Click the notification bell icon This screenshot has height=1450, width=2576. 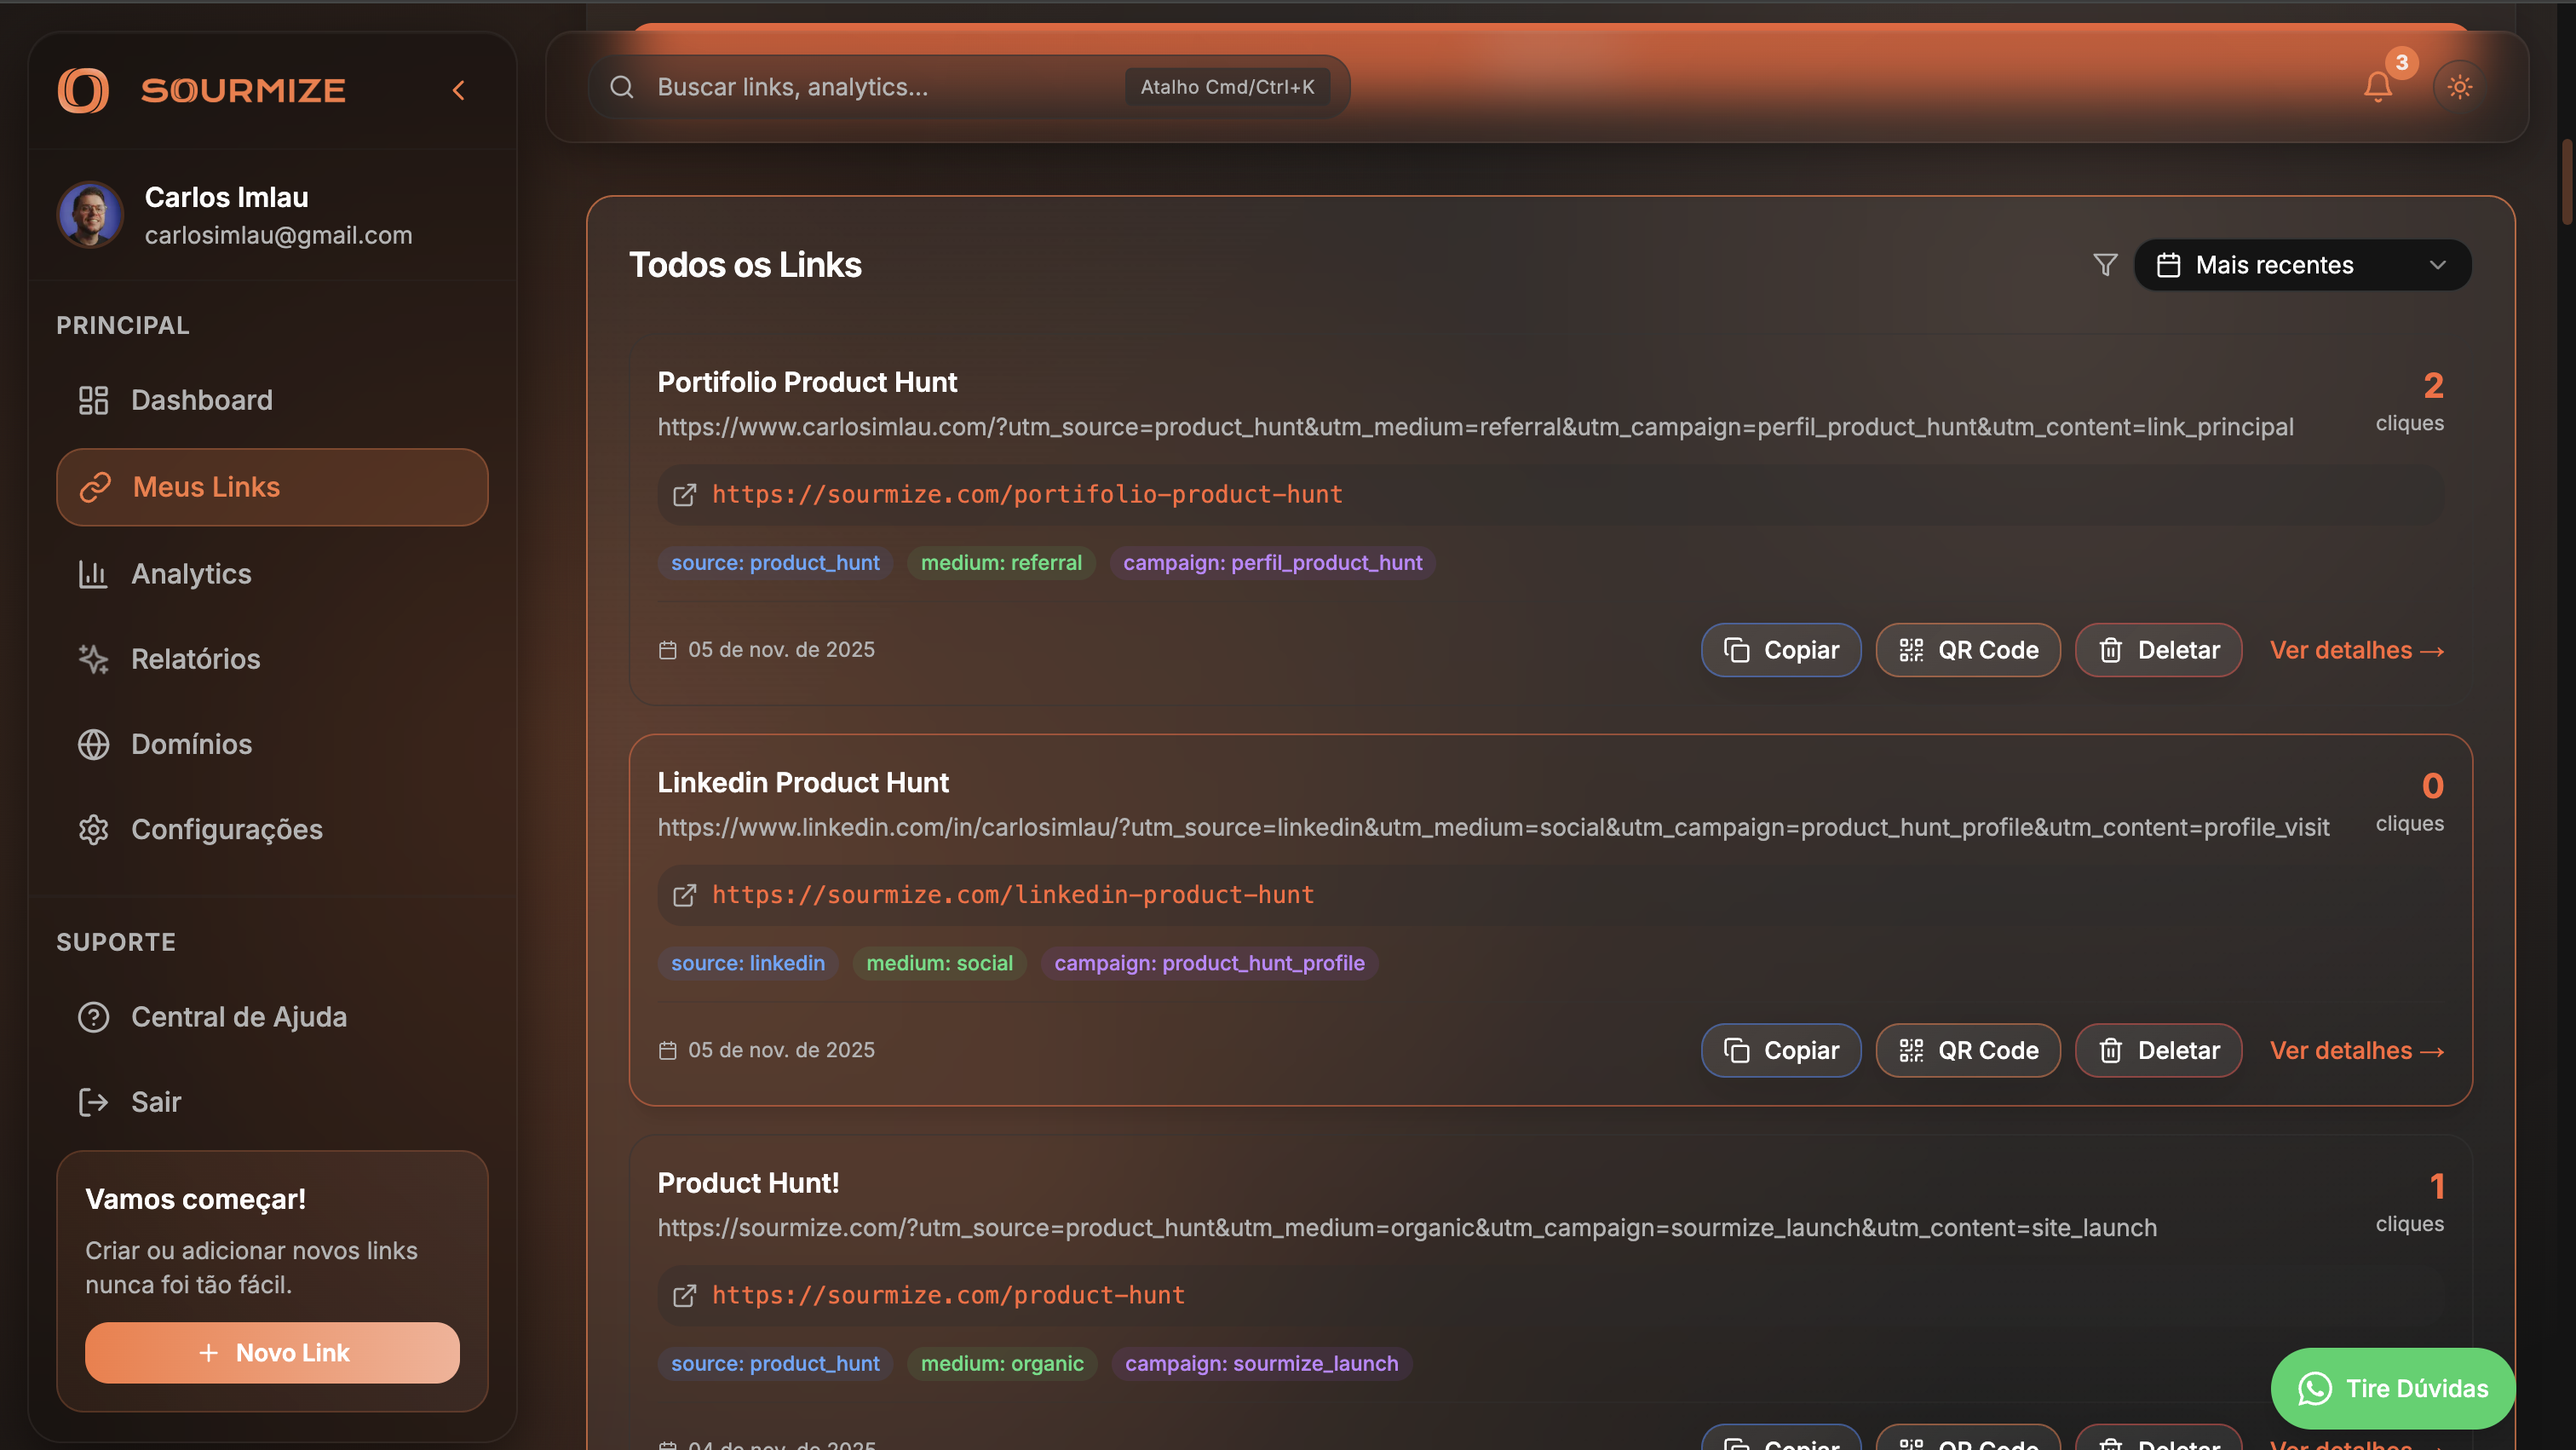click(2377, 87)
